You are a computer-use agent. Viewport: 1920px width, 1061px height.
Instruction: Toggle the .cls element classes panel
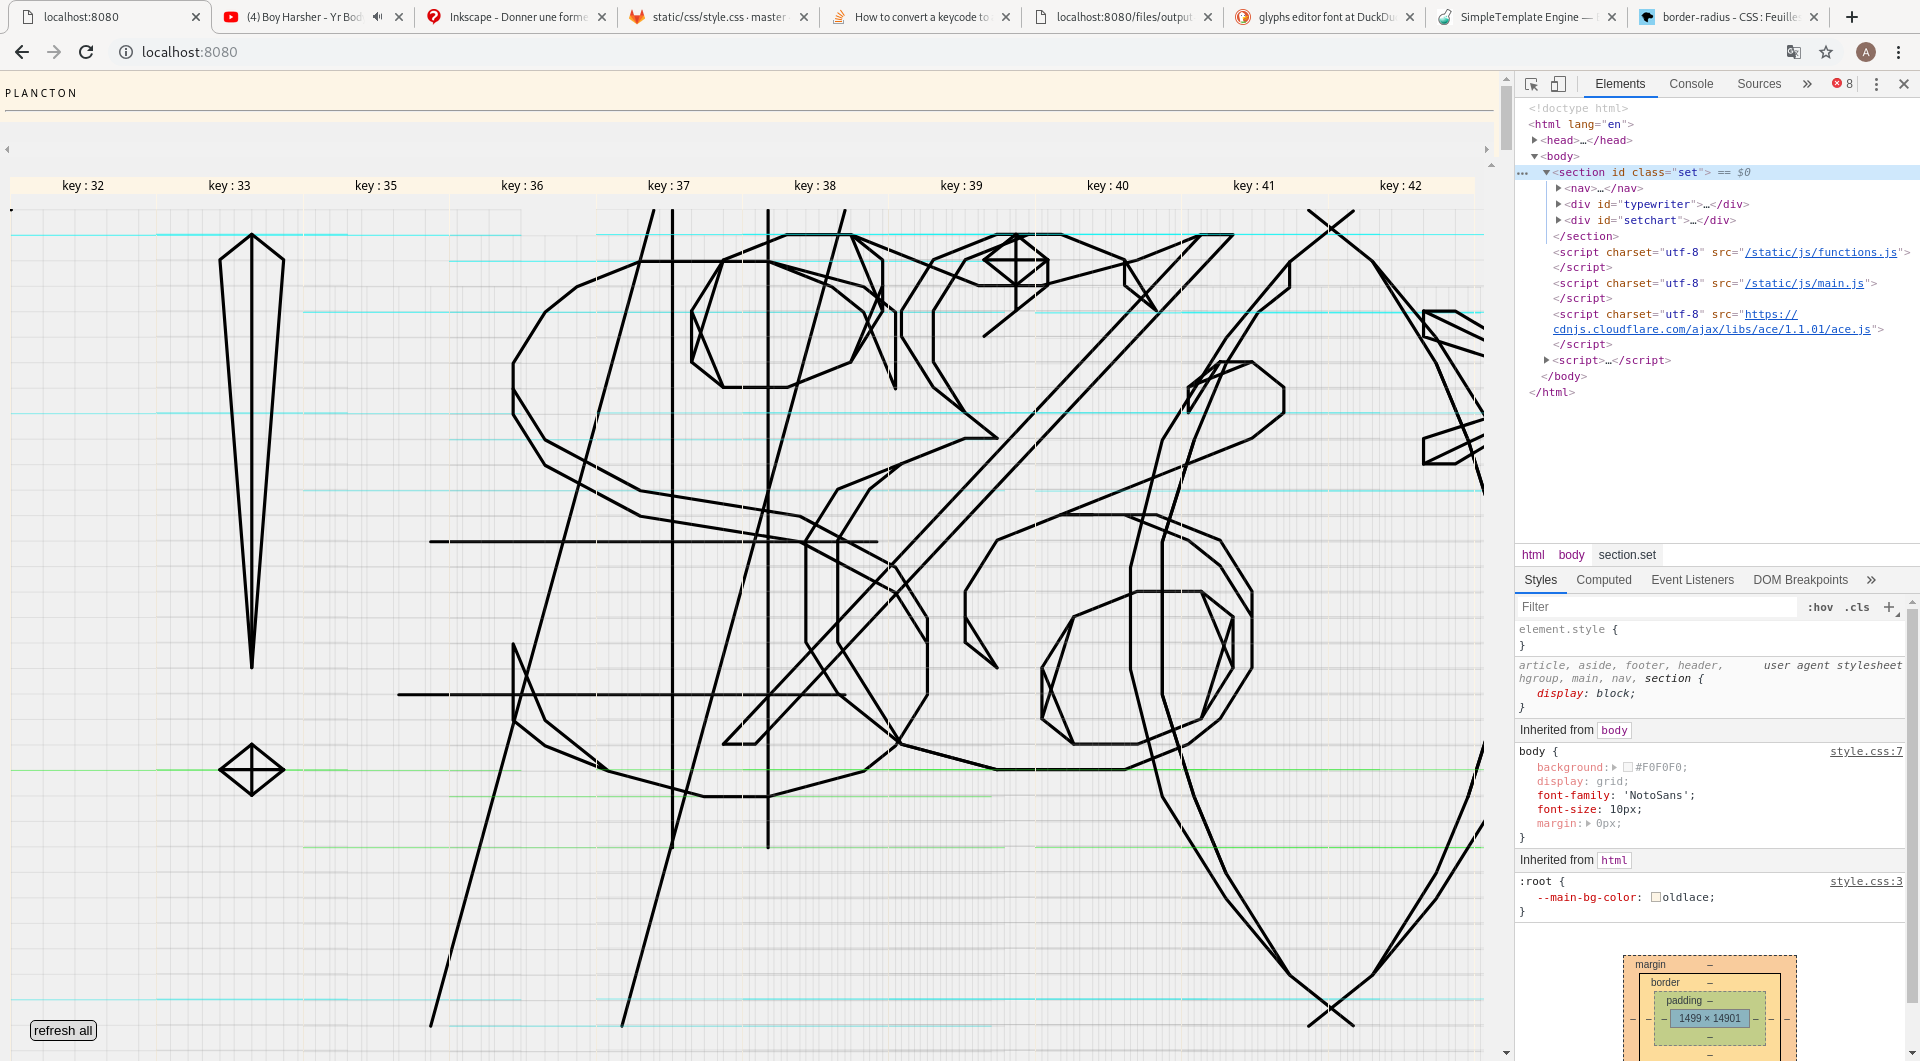(x=1858, y=607)
